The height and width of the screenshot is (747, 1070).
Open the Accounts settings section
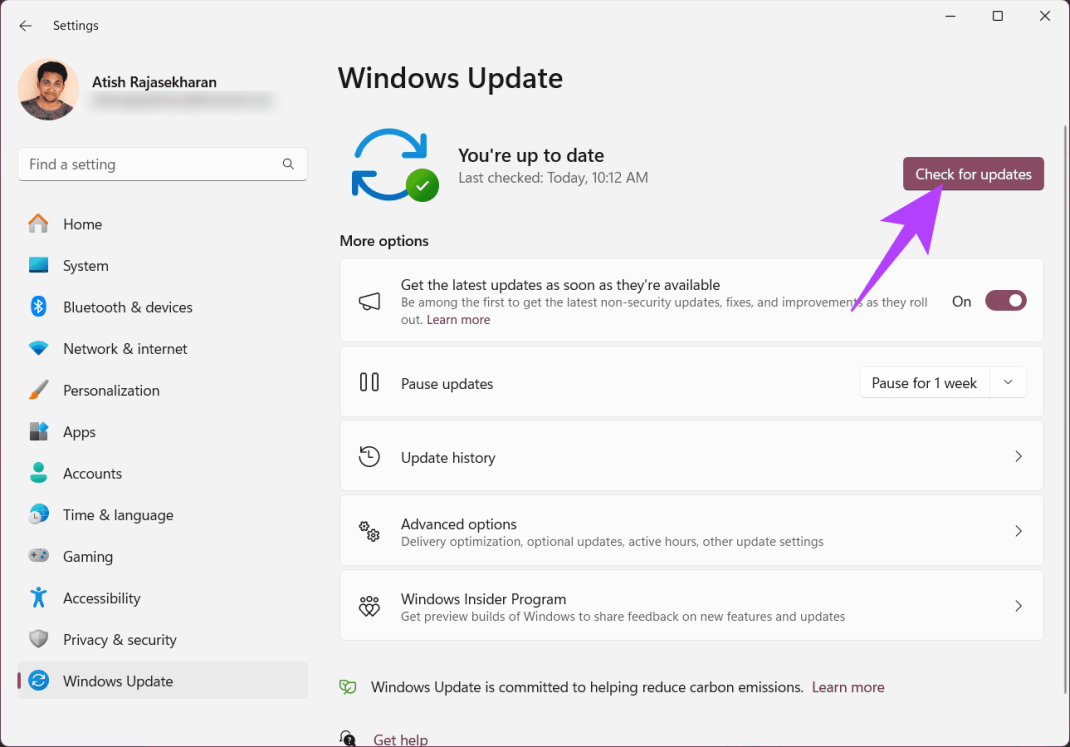(x=92, y=473)
